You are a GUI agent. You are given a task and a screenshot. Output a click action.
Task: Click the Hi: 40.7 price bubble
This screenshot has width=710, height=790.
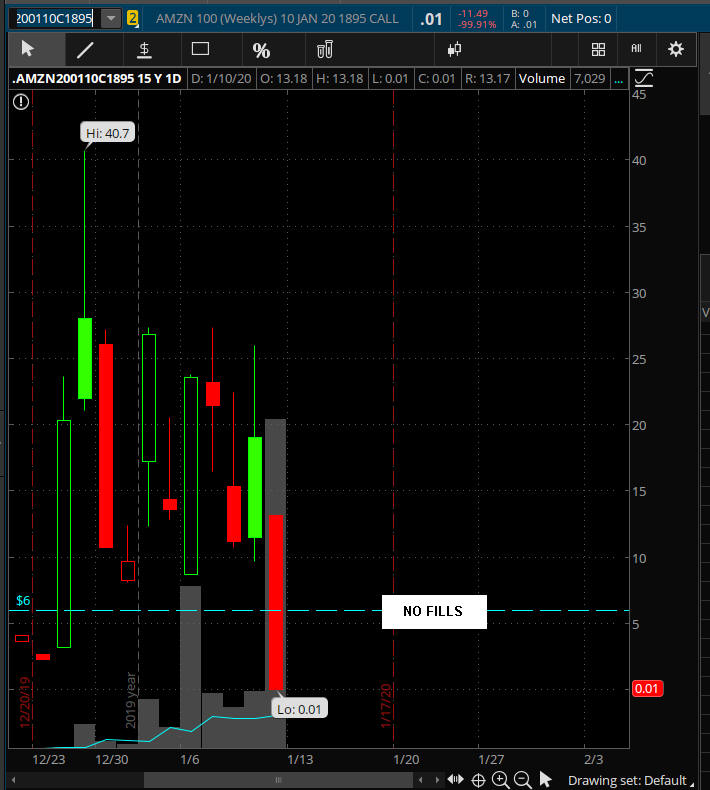(107, 133)
